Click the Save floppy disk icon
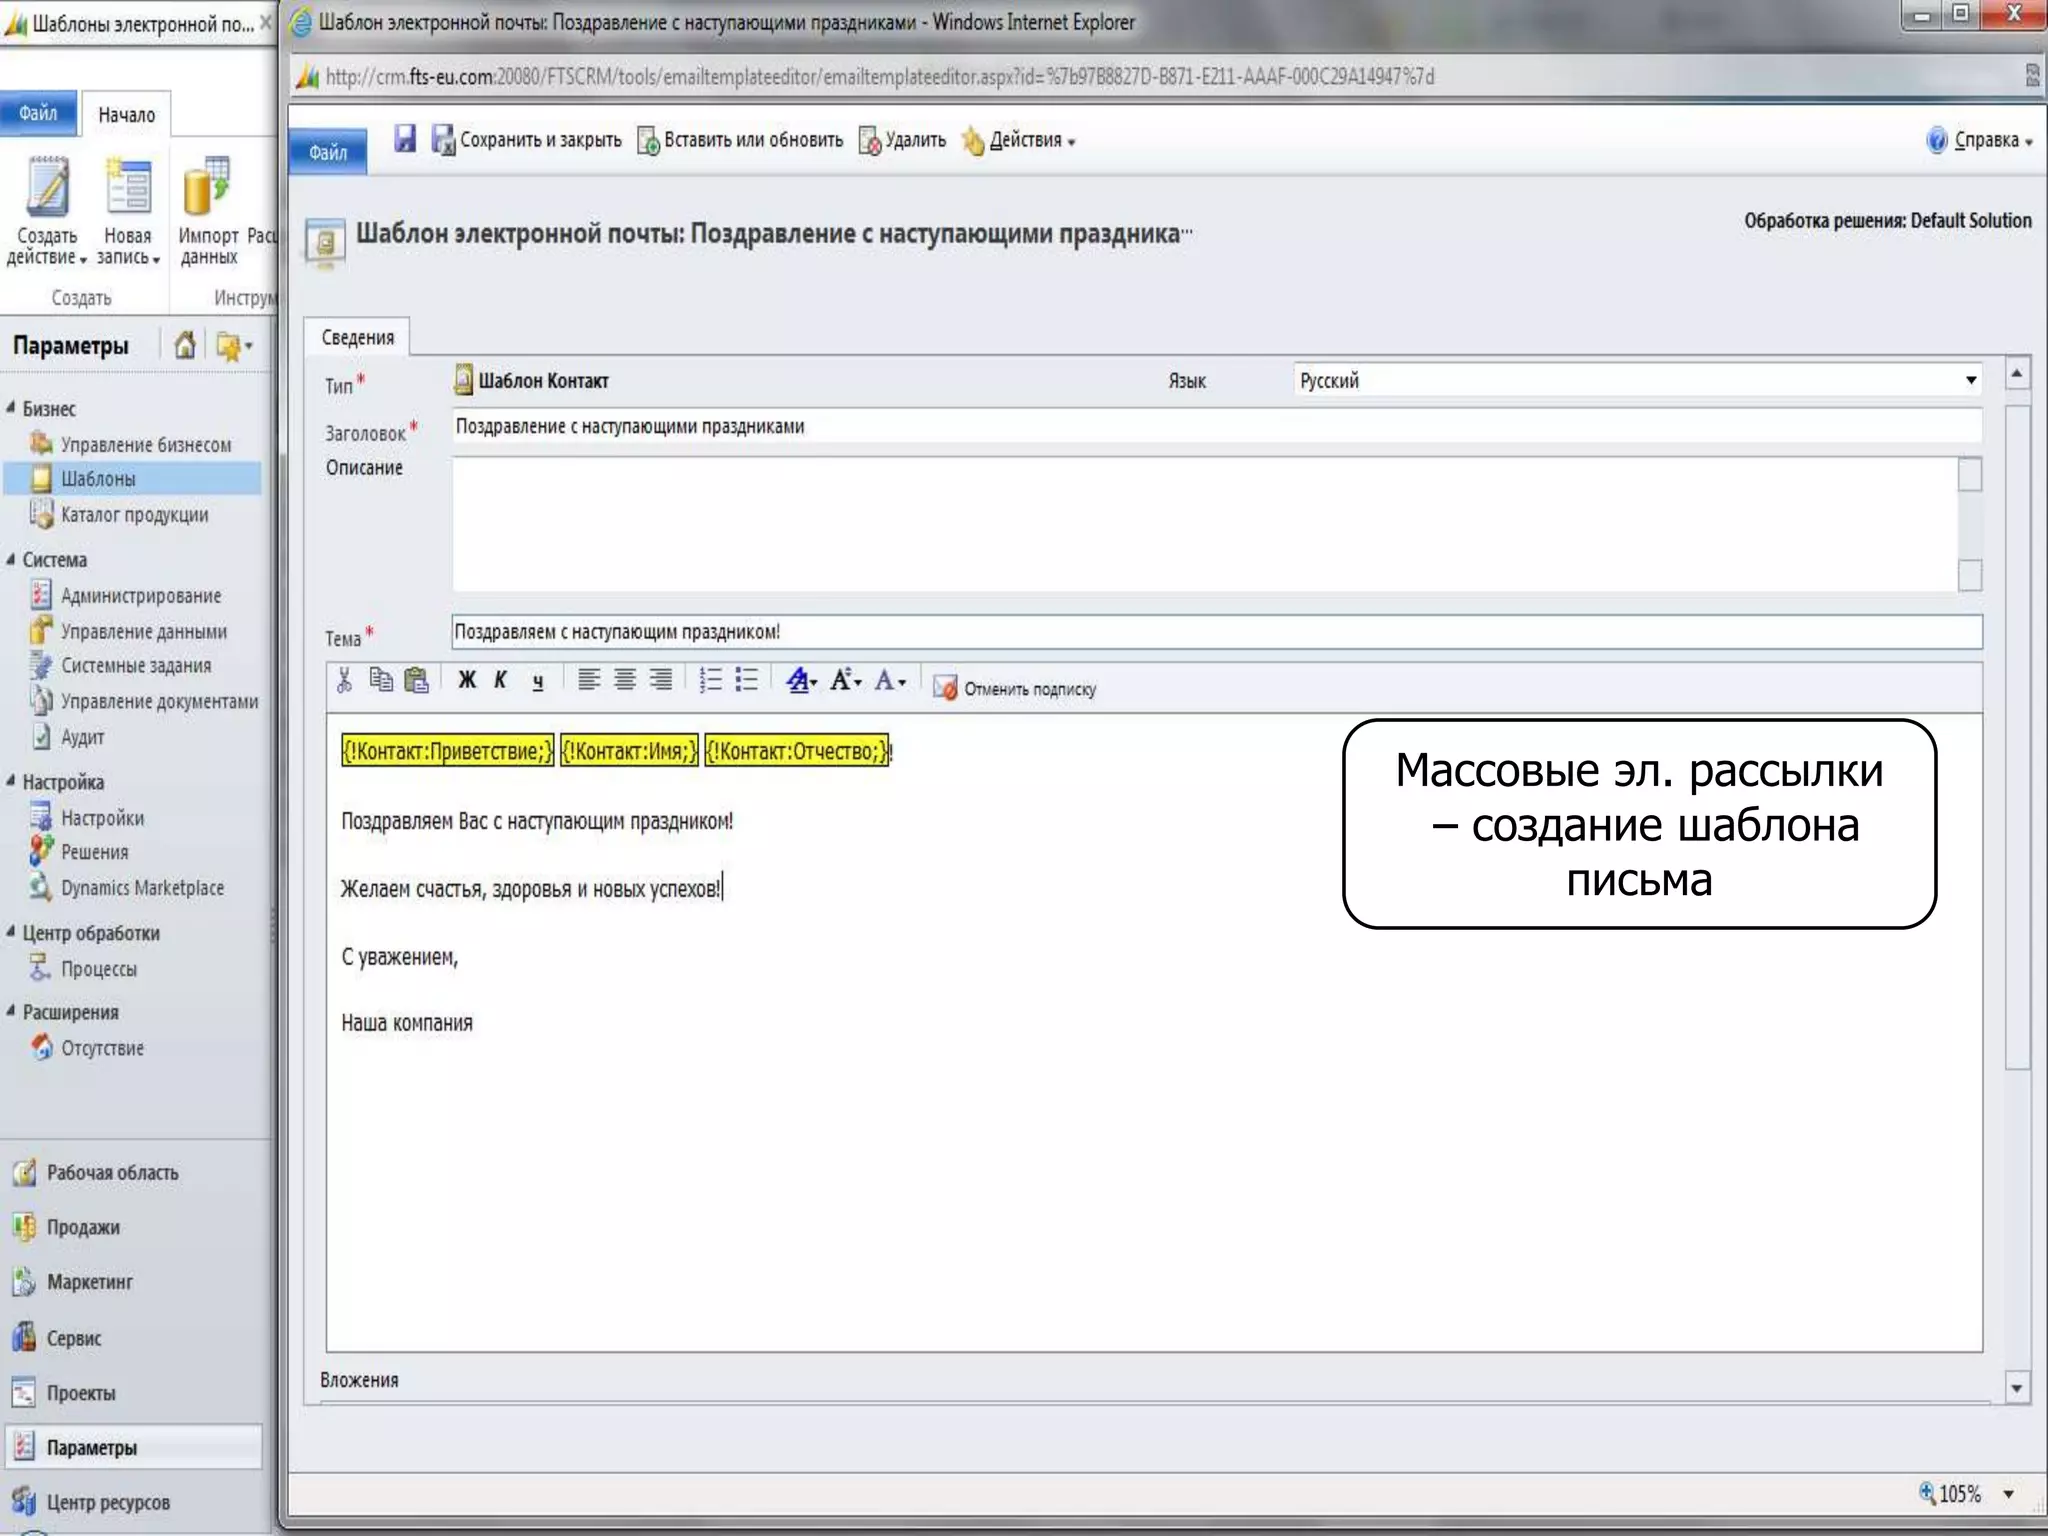This screenshot has height=1536, width=2048. 404,139
